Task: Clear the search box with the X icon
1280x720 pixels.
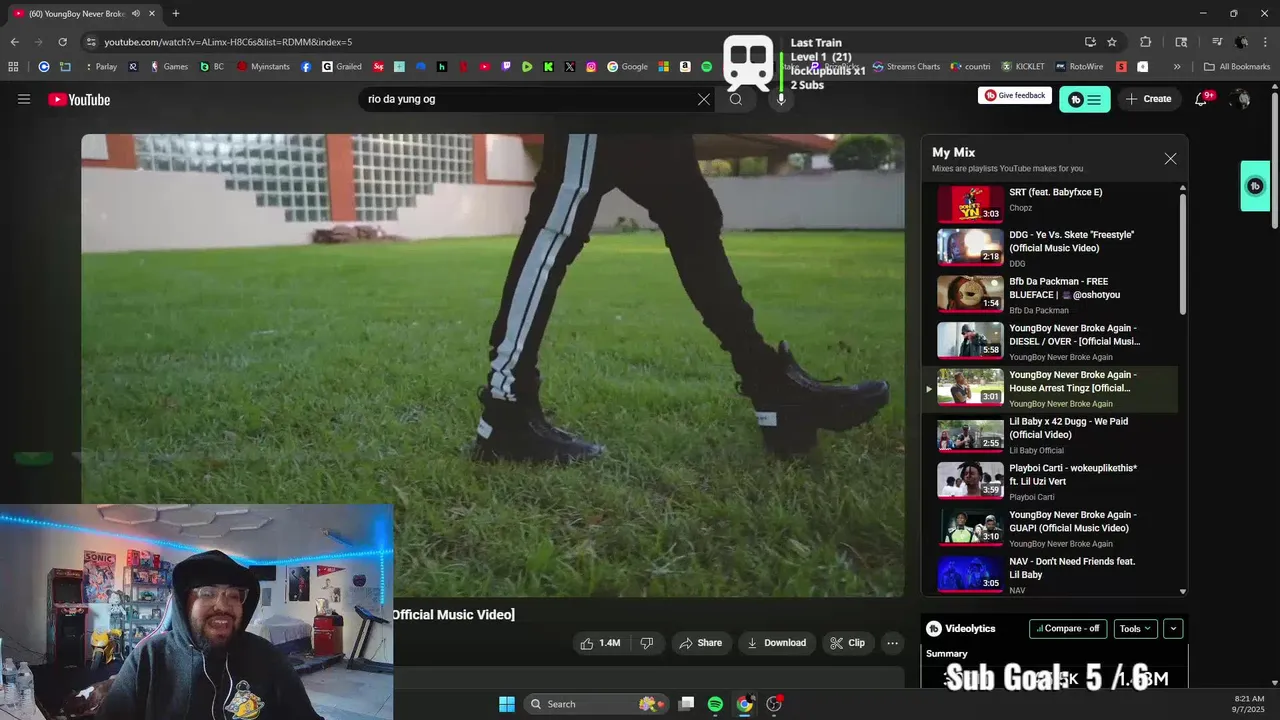Action: 704,99
